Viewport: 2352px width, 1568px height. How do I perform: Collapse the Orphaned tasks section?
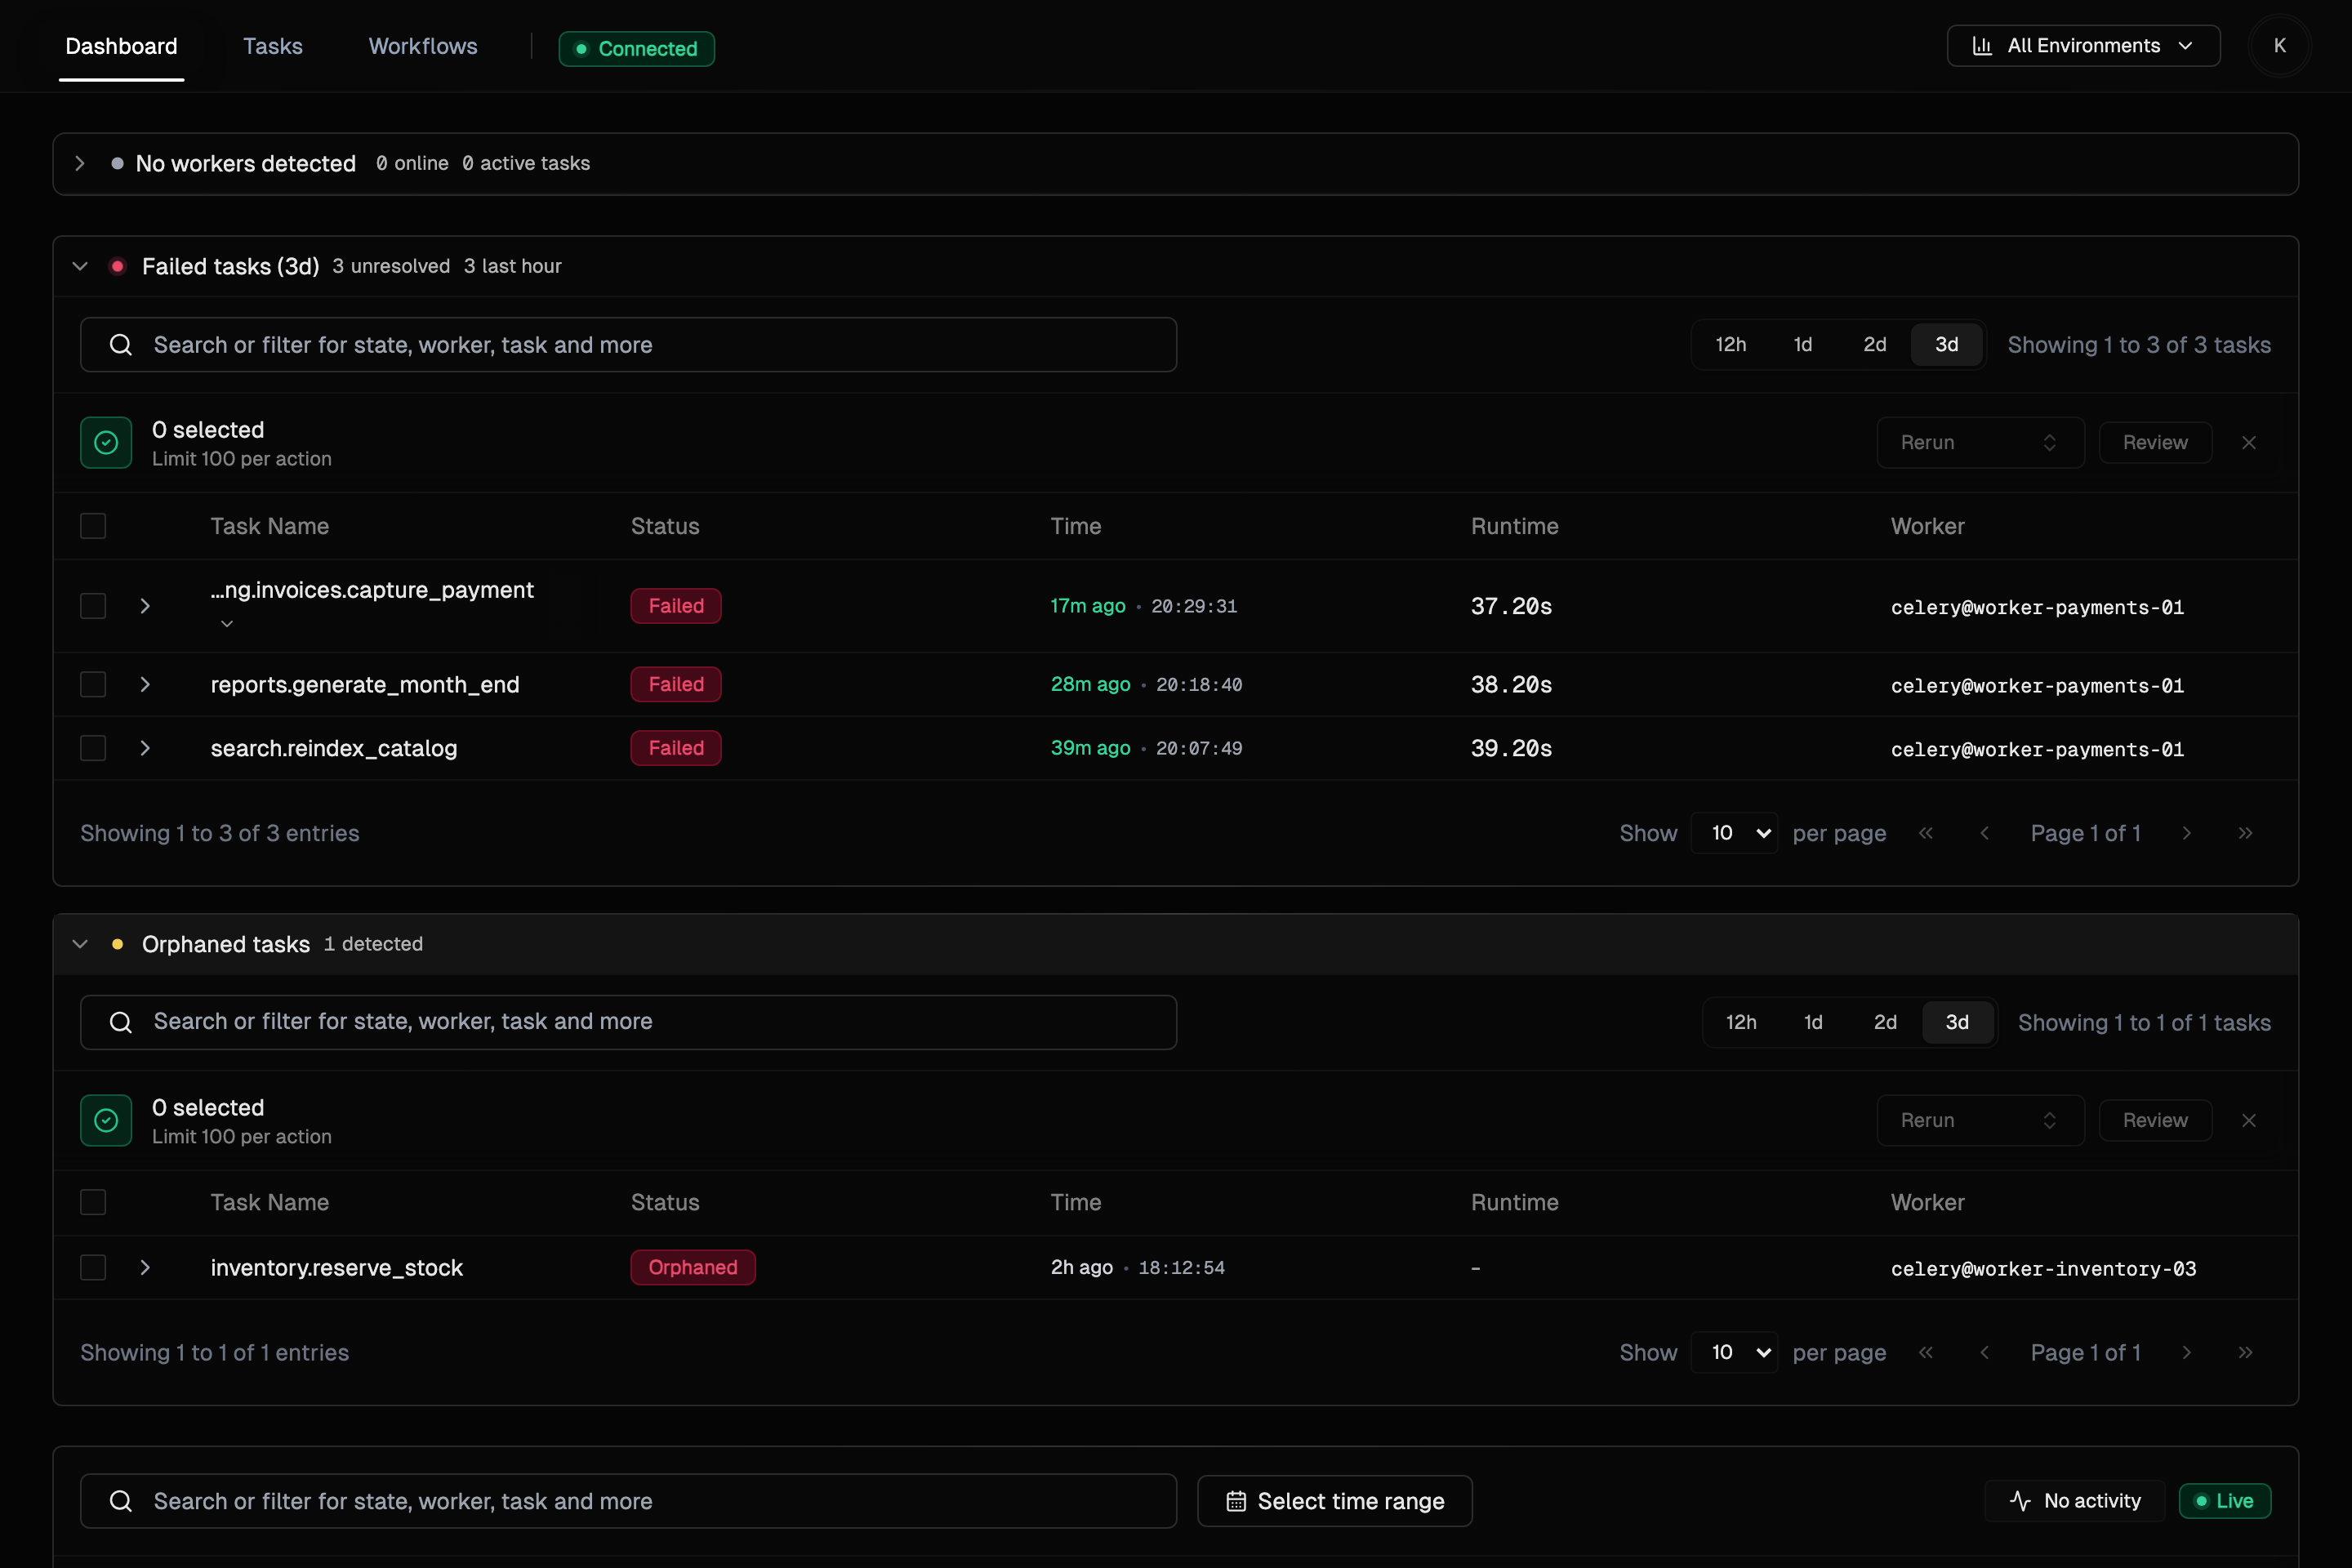pos(80,944)
